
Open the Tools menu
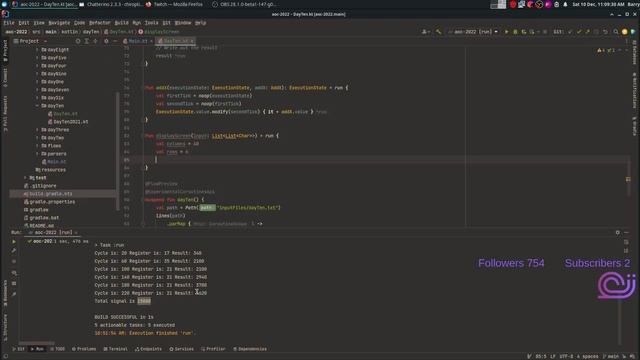[151, 23]
